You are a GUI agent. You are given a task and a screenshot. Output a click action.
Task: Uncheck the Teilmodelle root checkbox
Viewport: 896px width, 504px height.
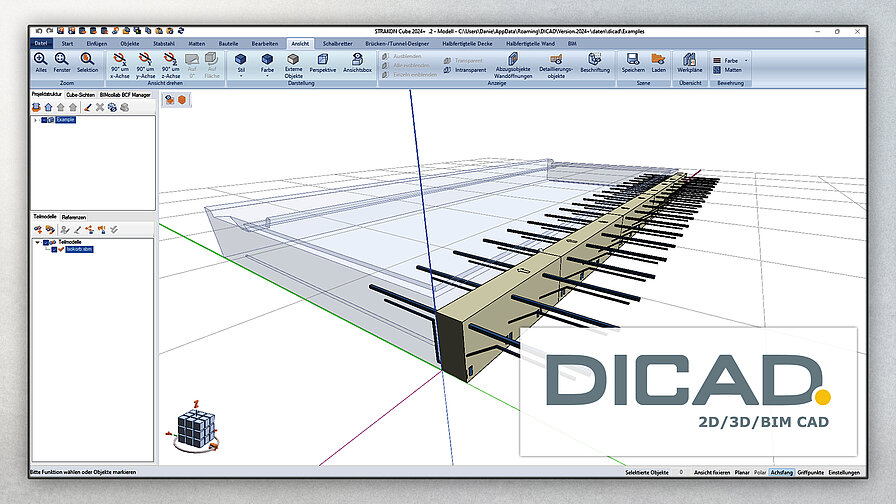point(46,242)
